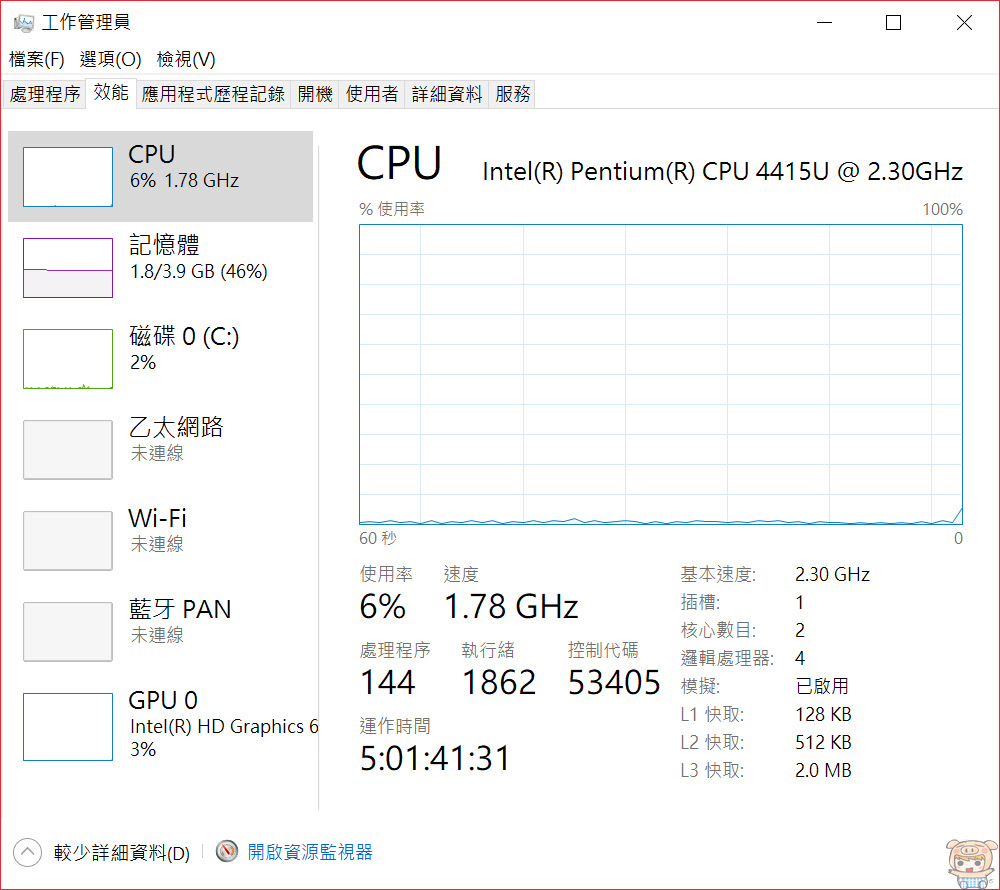Open the 開啟資源監視器 link
This screenshot has width=1000, height=890.
(x=310, y=852)
